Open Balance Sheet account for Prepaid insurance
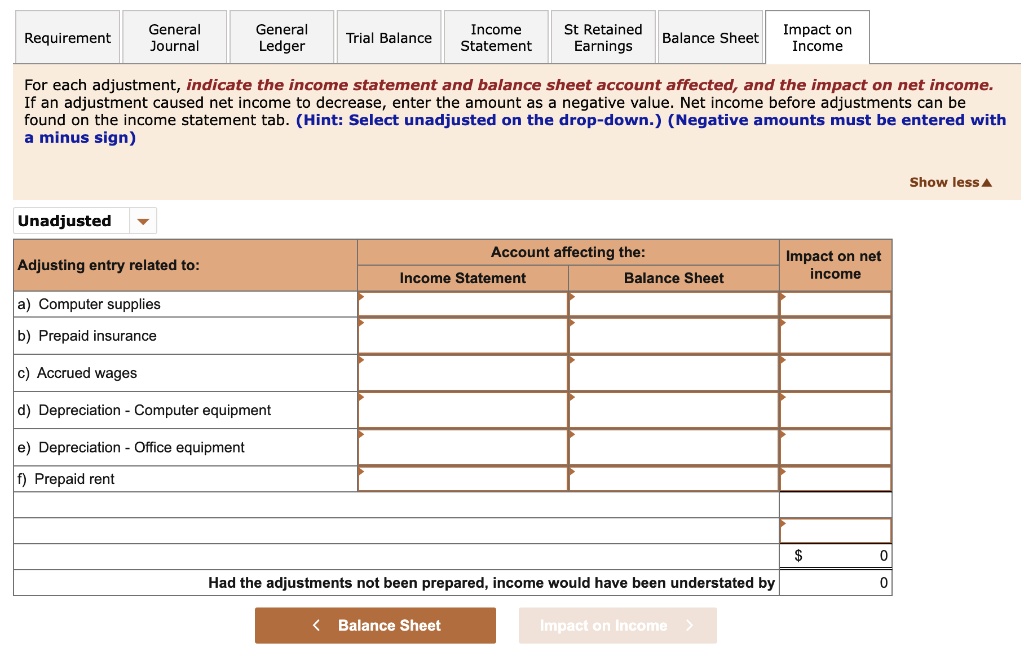 673,336
